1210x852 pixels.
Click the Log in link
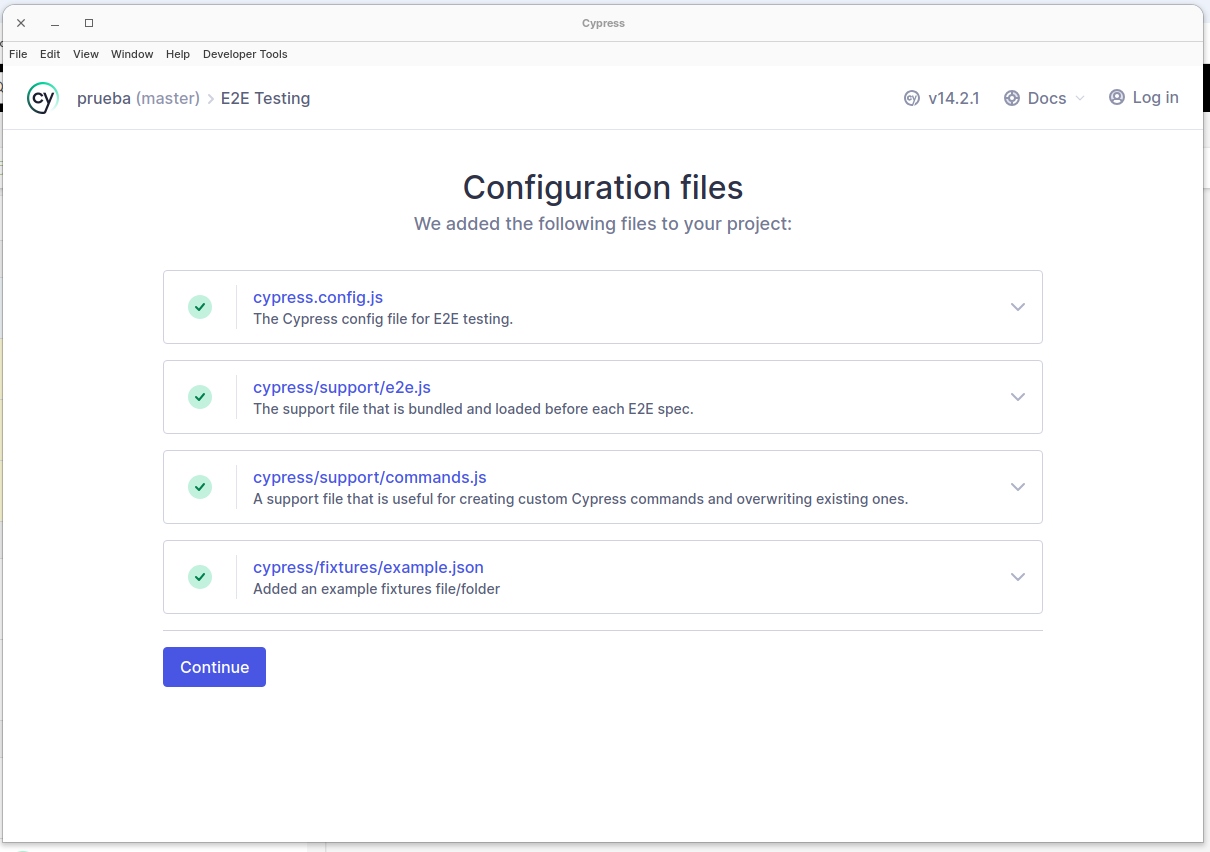click(x=1155, y=97)
